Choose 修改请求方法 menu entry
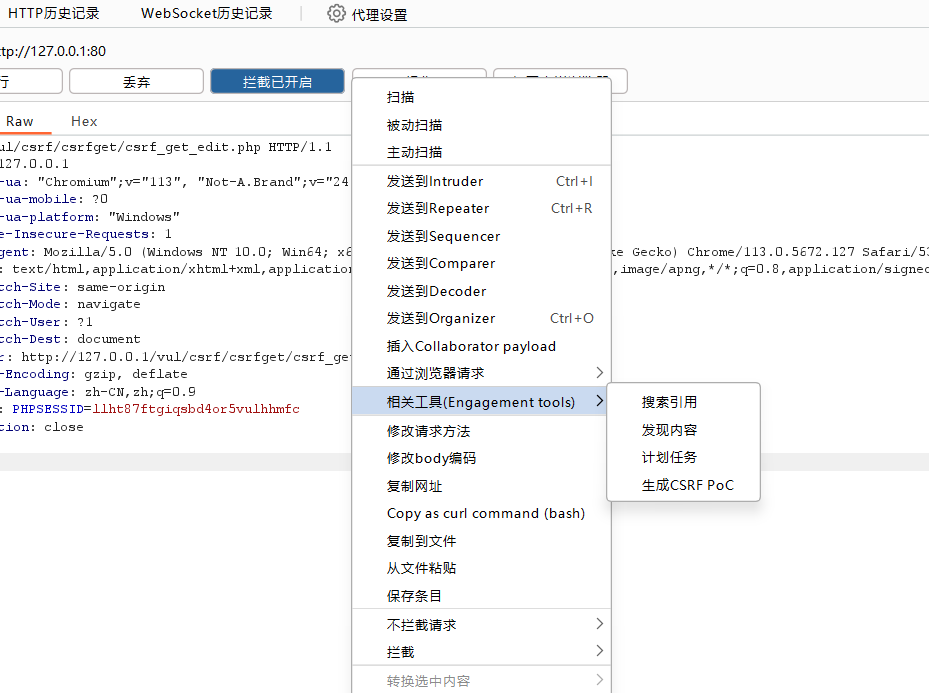929x693 pixels. [x=428, y=431]
